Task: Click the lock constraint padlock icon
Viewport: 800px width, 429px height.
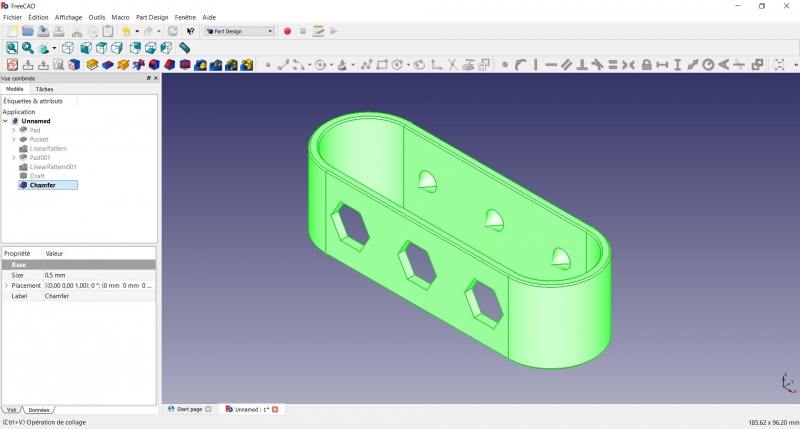Action: coord(646,65)
